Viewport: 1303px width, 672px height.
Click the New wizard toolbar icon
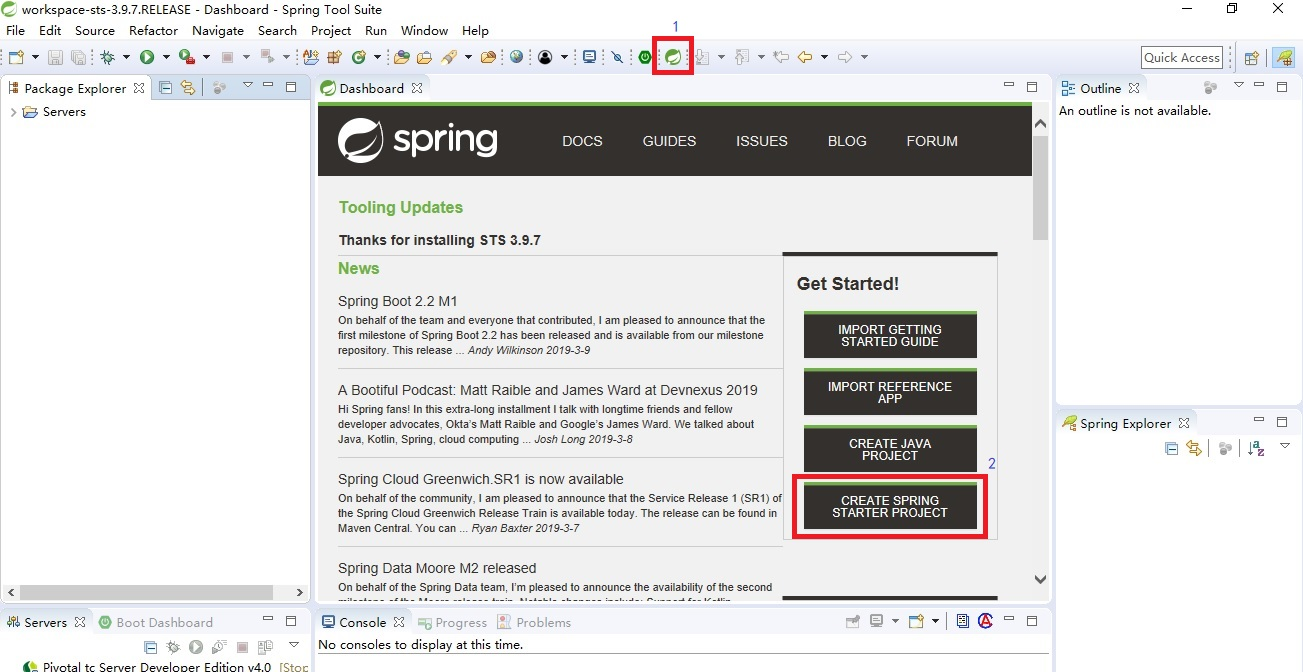(x=16, y=57)
